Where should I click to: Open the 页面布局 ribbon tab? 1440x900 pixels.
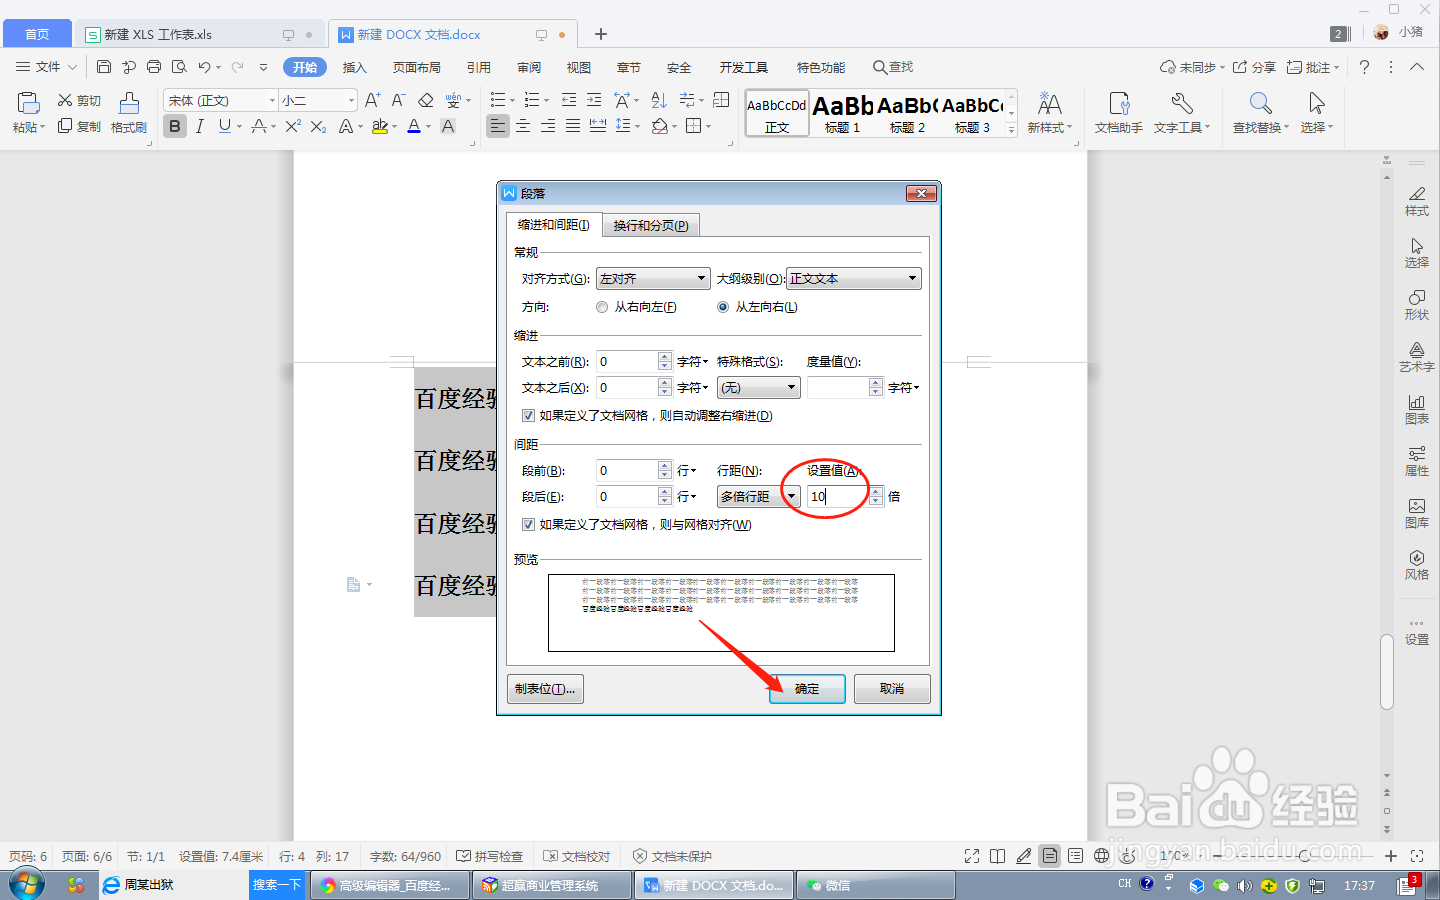pyautogui.click(x=417, y=67)
